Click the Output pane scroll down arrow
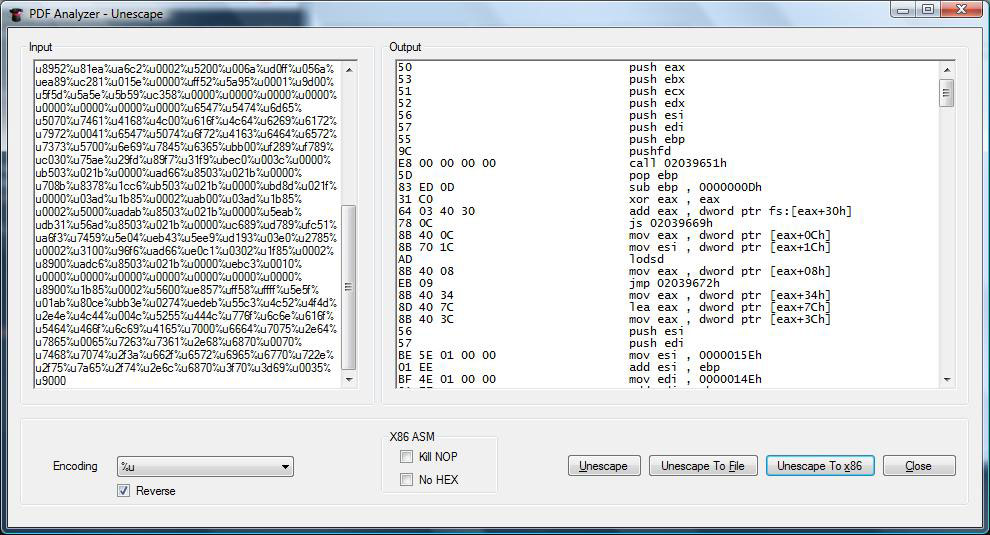This screenshot has width=990, height=535. click(946, 379)
